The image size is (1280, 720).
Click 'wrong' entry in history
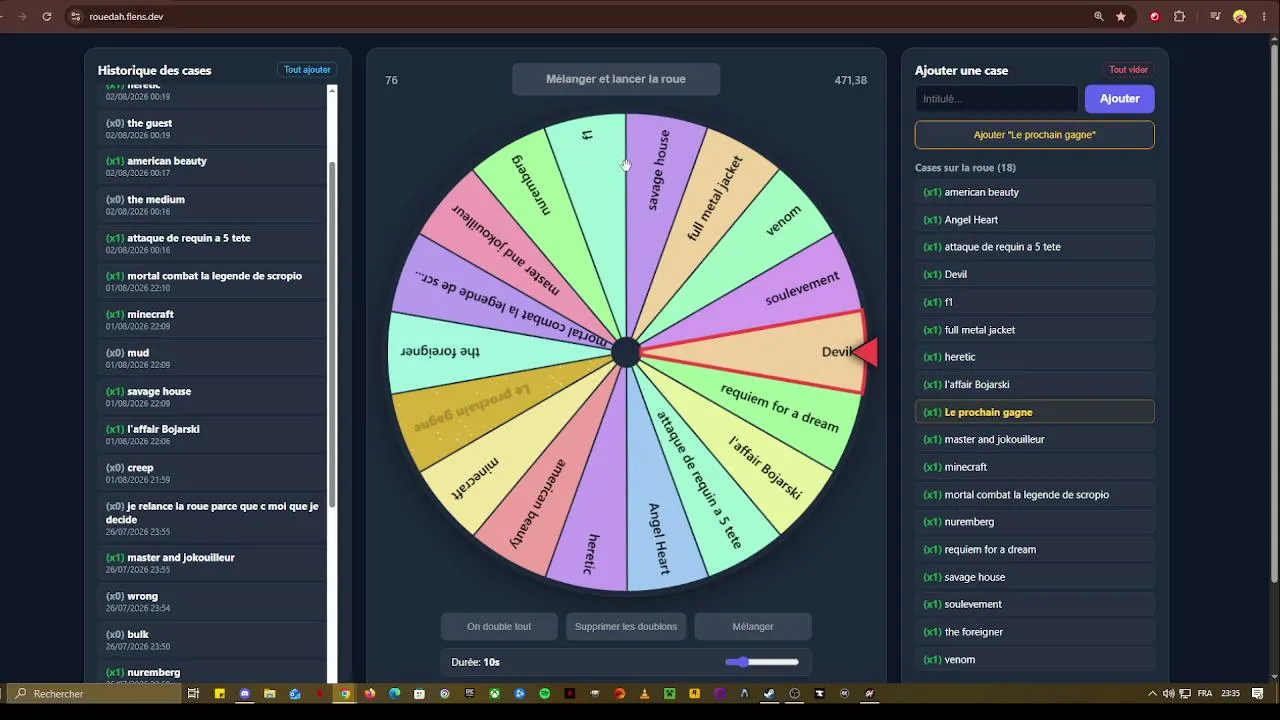pyautogui.click(x=212, y=601)
